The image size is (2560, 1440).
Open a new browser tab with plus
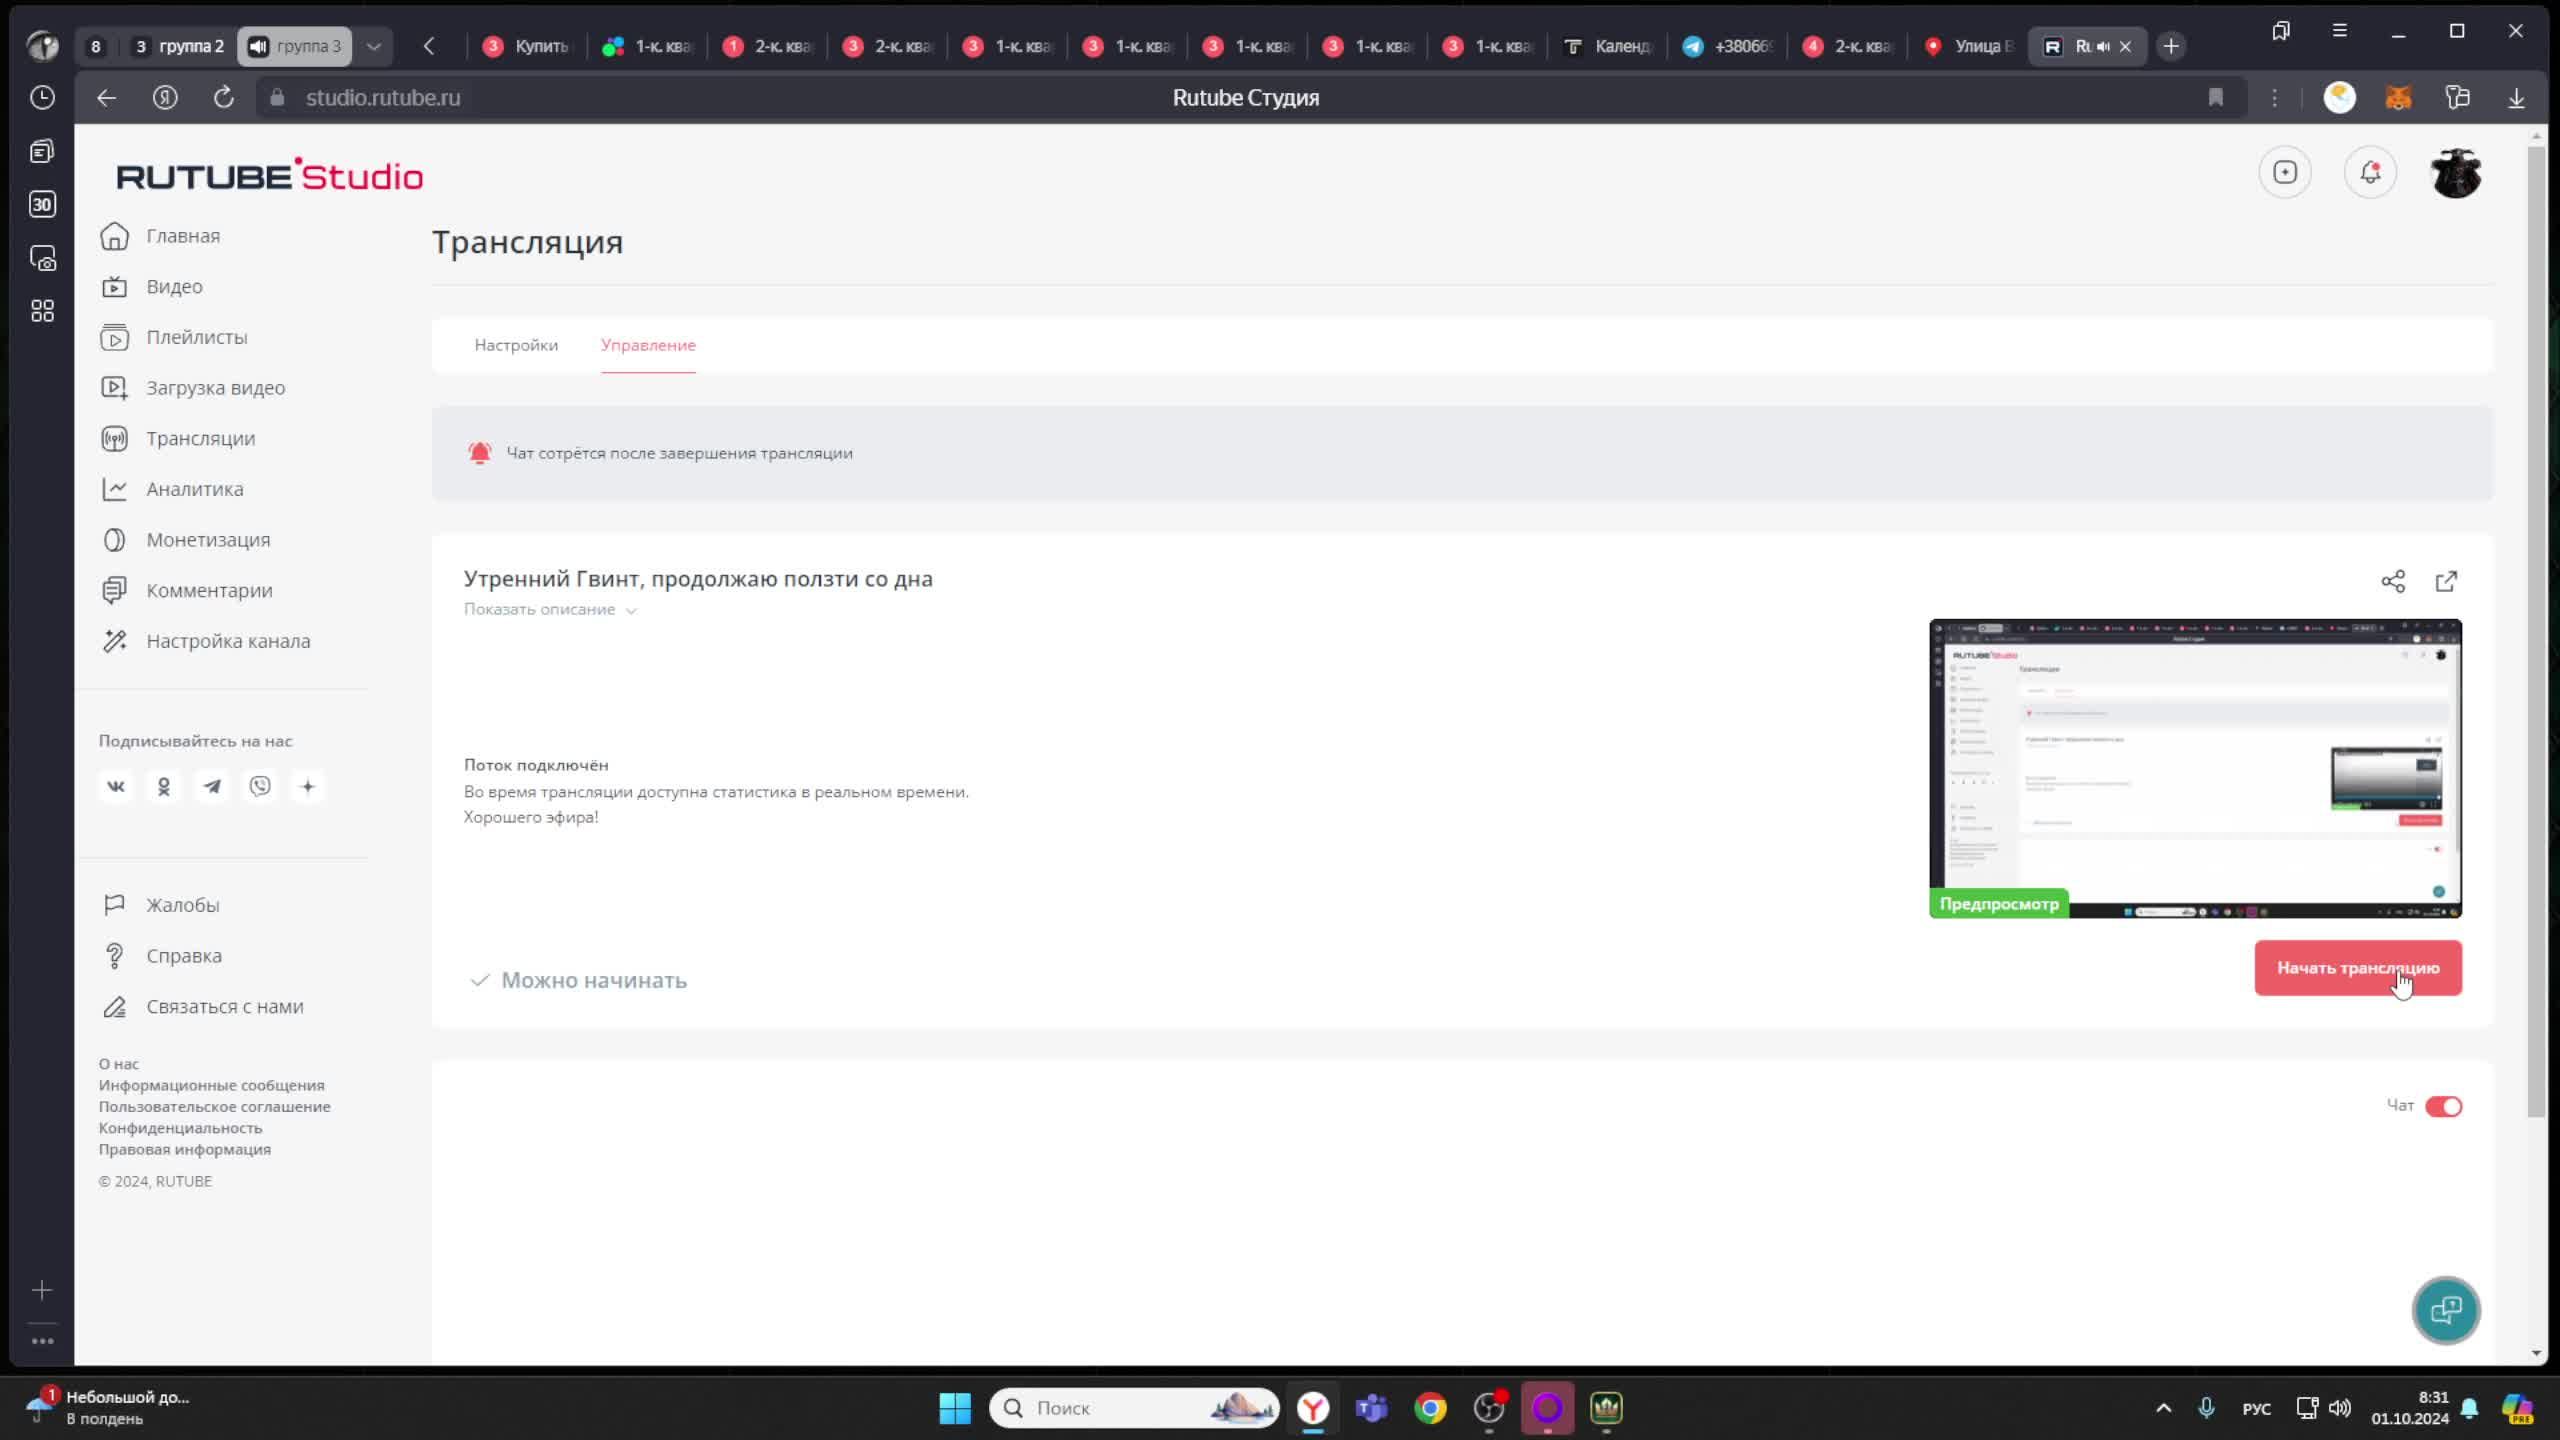[2170, 46]
